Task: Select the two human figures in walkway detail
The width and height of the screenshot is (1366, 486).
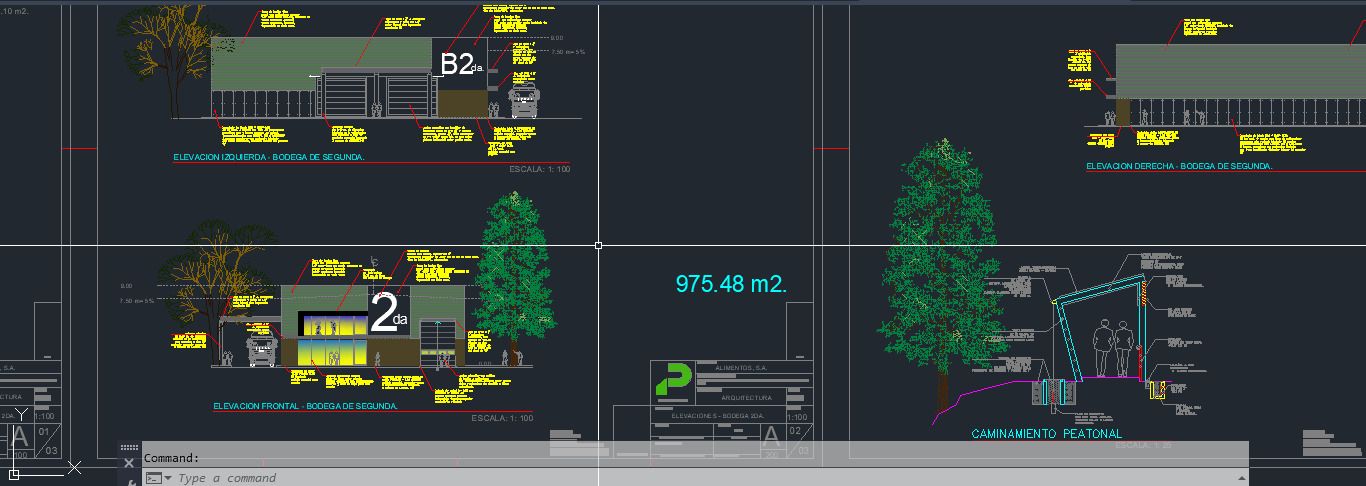Action: pos(1112,348)
